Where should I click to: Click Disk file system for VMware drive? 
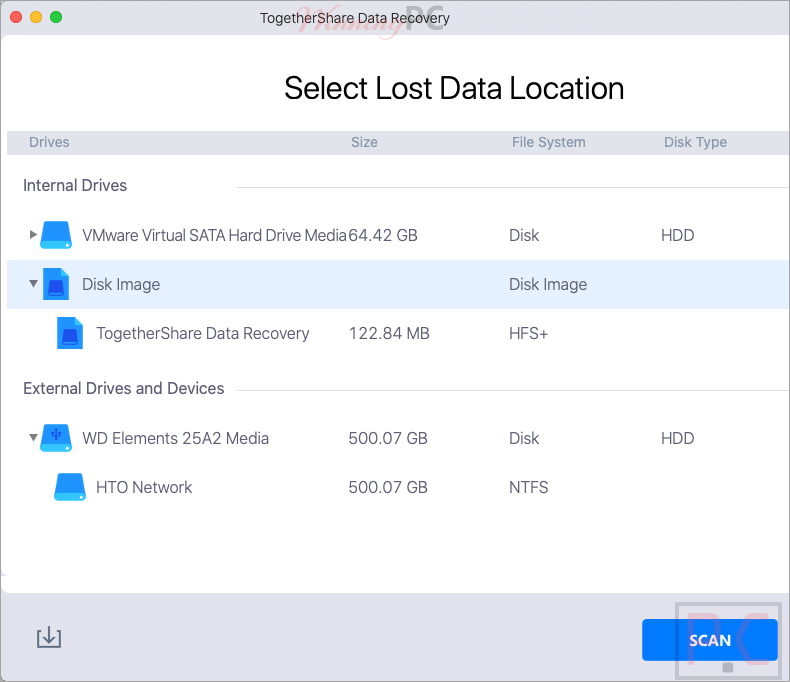524,235
